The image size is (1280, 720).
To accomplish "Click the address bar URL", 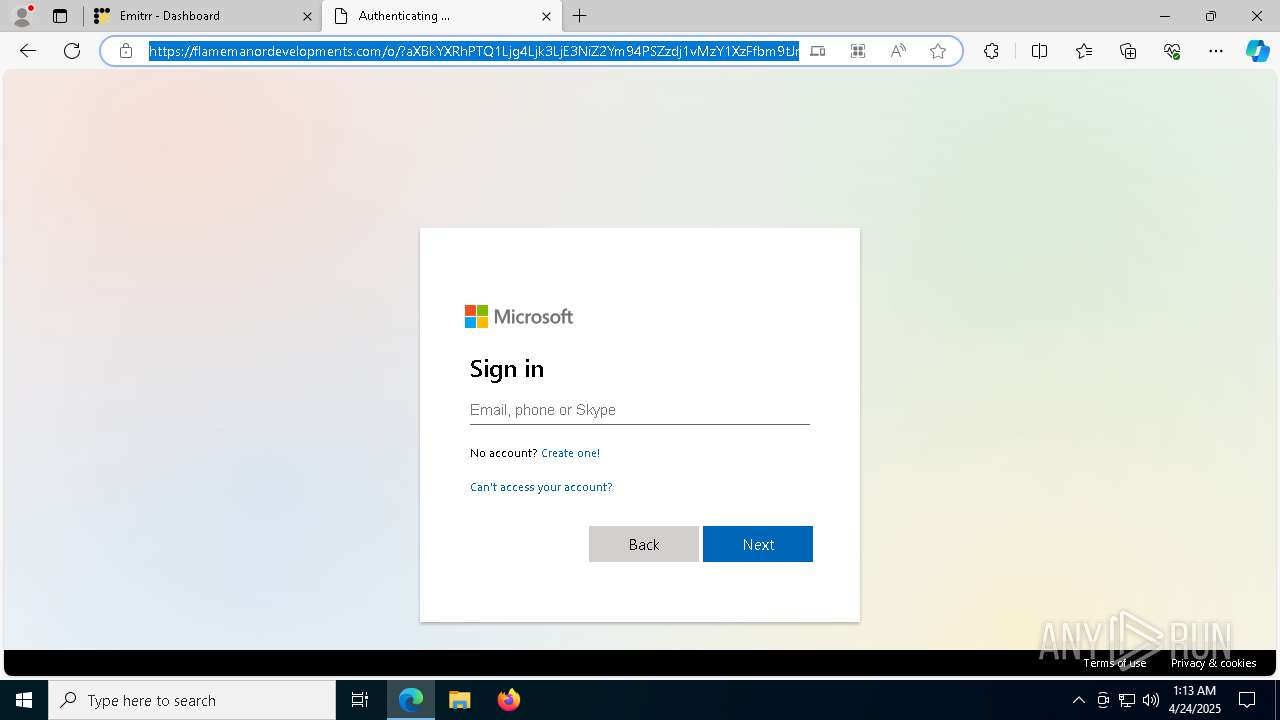I will pos(474,51).
